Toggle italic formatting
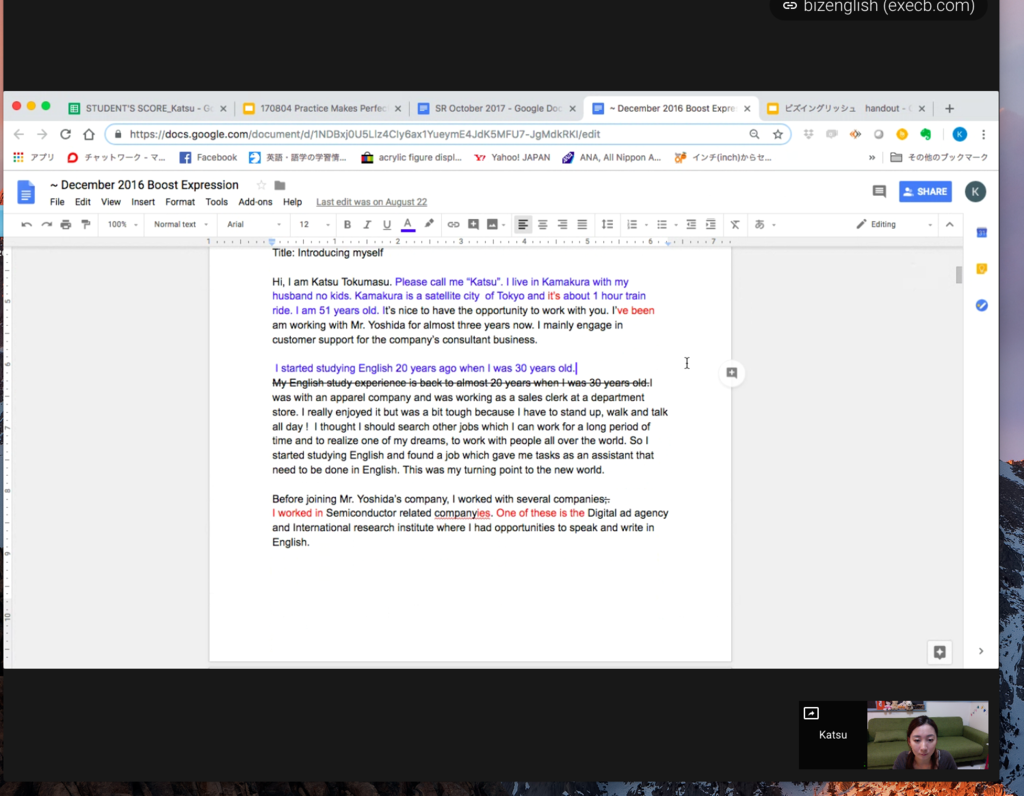 [x=367, y=225]
